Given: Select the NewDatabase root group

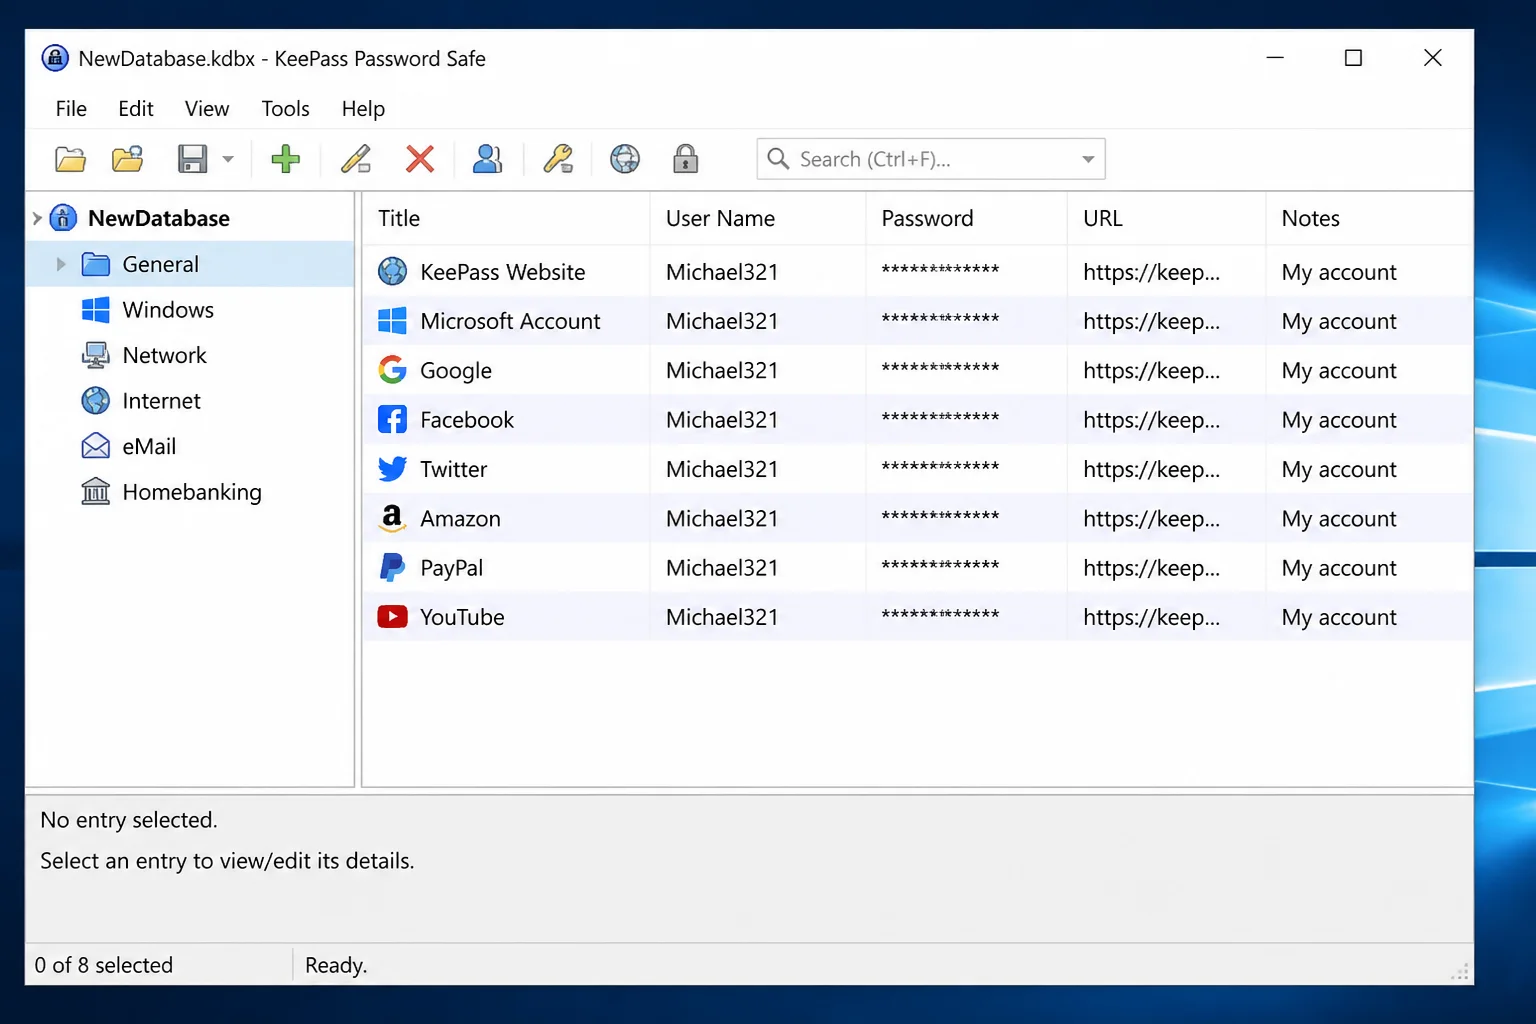Looking at the screenshot, I should pos(159,218).
